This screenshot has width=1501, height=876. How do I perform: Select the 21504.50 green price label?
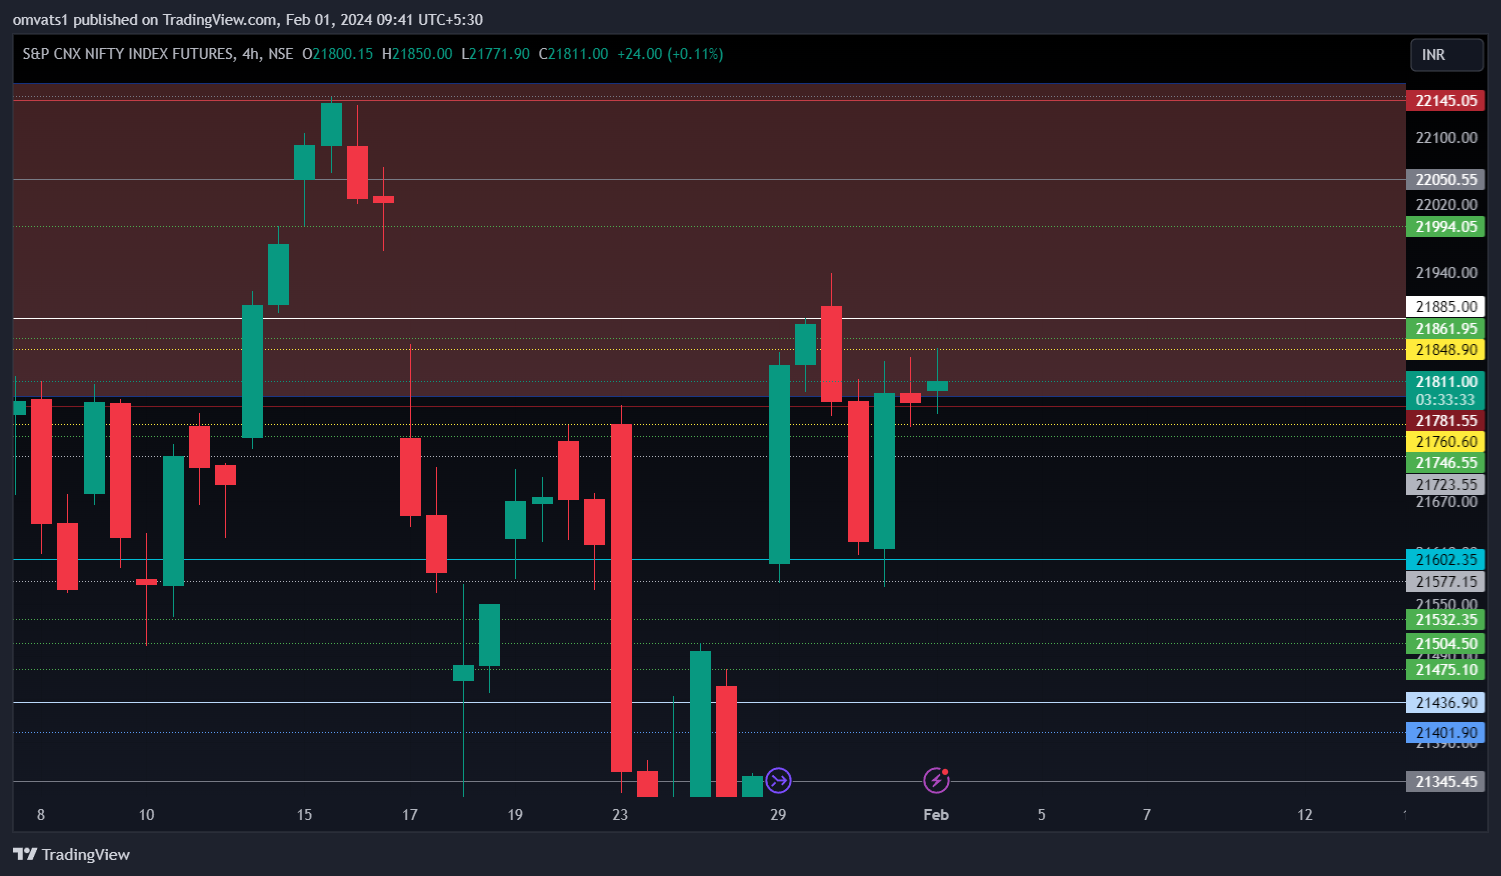coord(1445,644)
